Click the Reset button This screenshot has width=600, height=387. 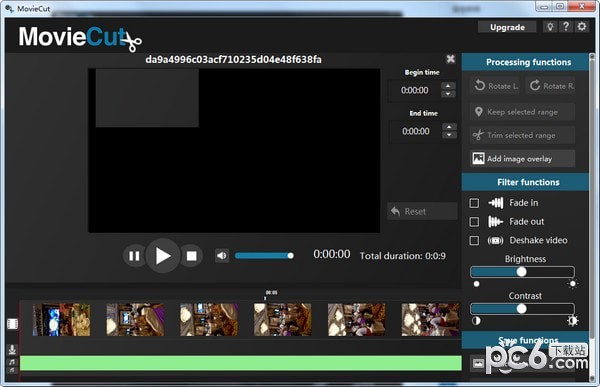[422, 211]
